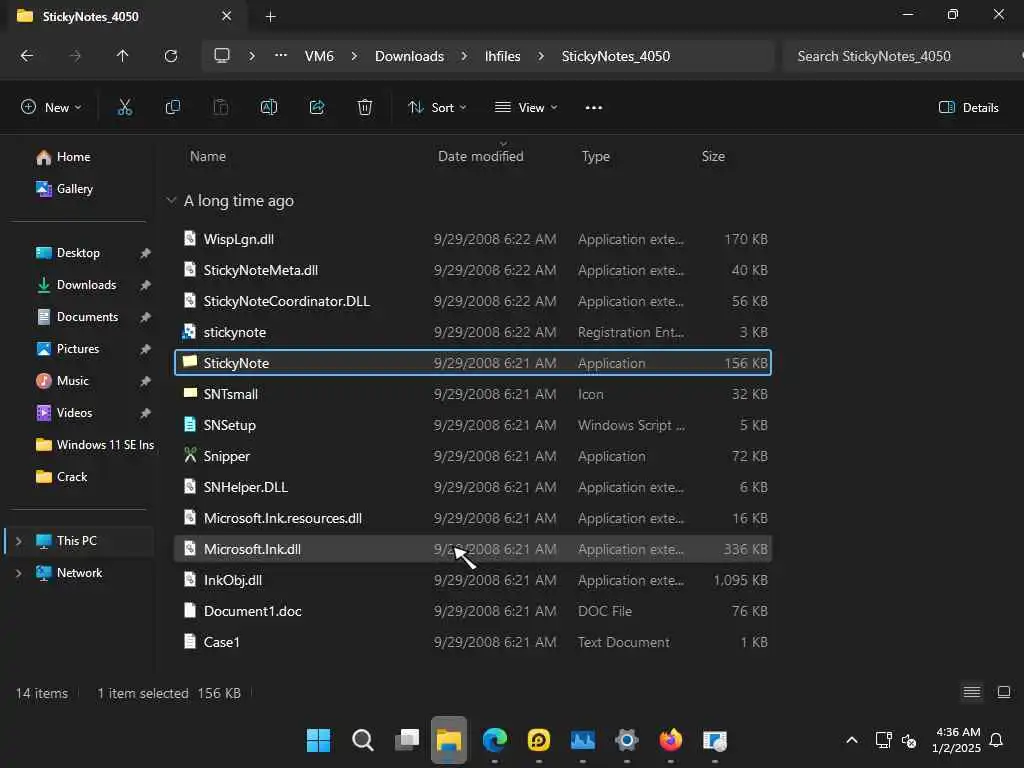This screenshot has height=768, width=1024.
Task: Select the WispLgn.dll file
Action: tap(473, 239)
